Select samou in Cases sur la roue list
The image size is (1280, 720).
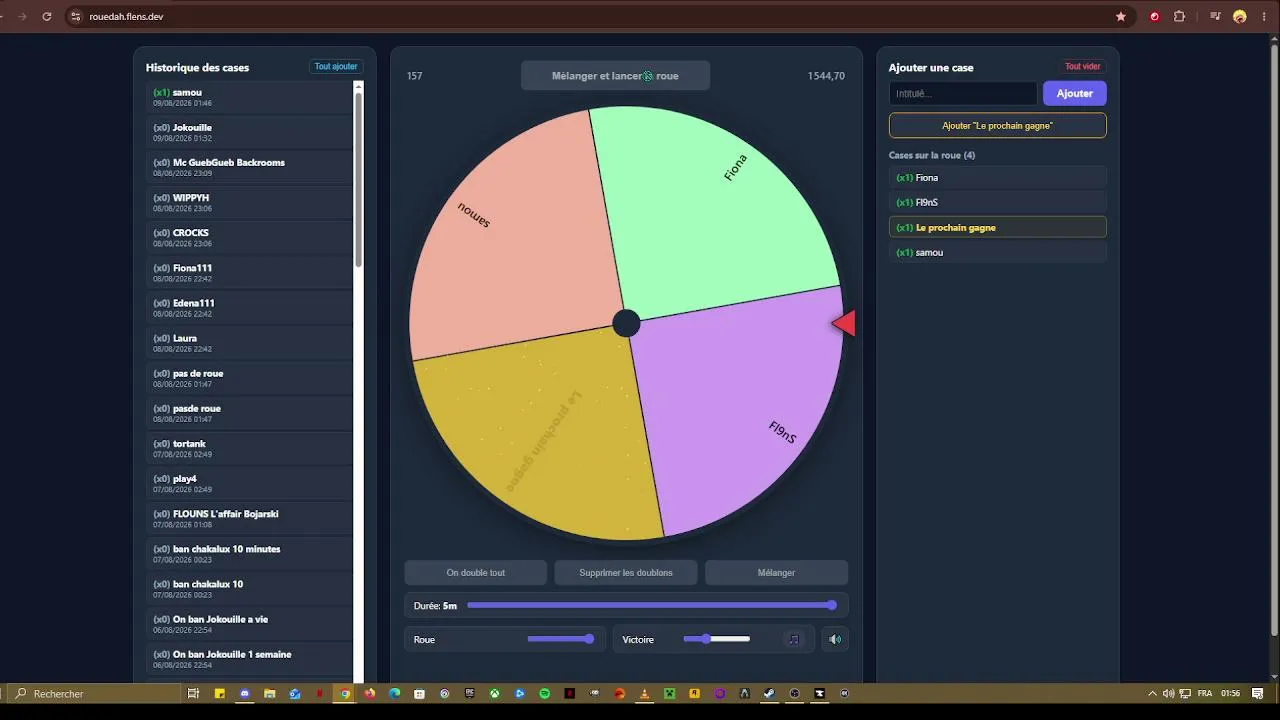[998, 253]
